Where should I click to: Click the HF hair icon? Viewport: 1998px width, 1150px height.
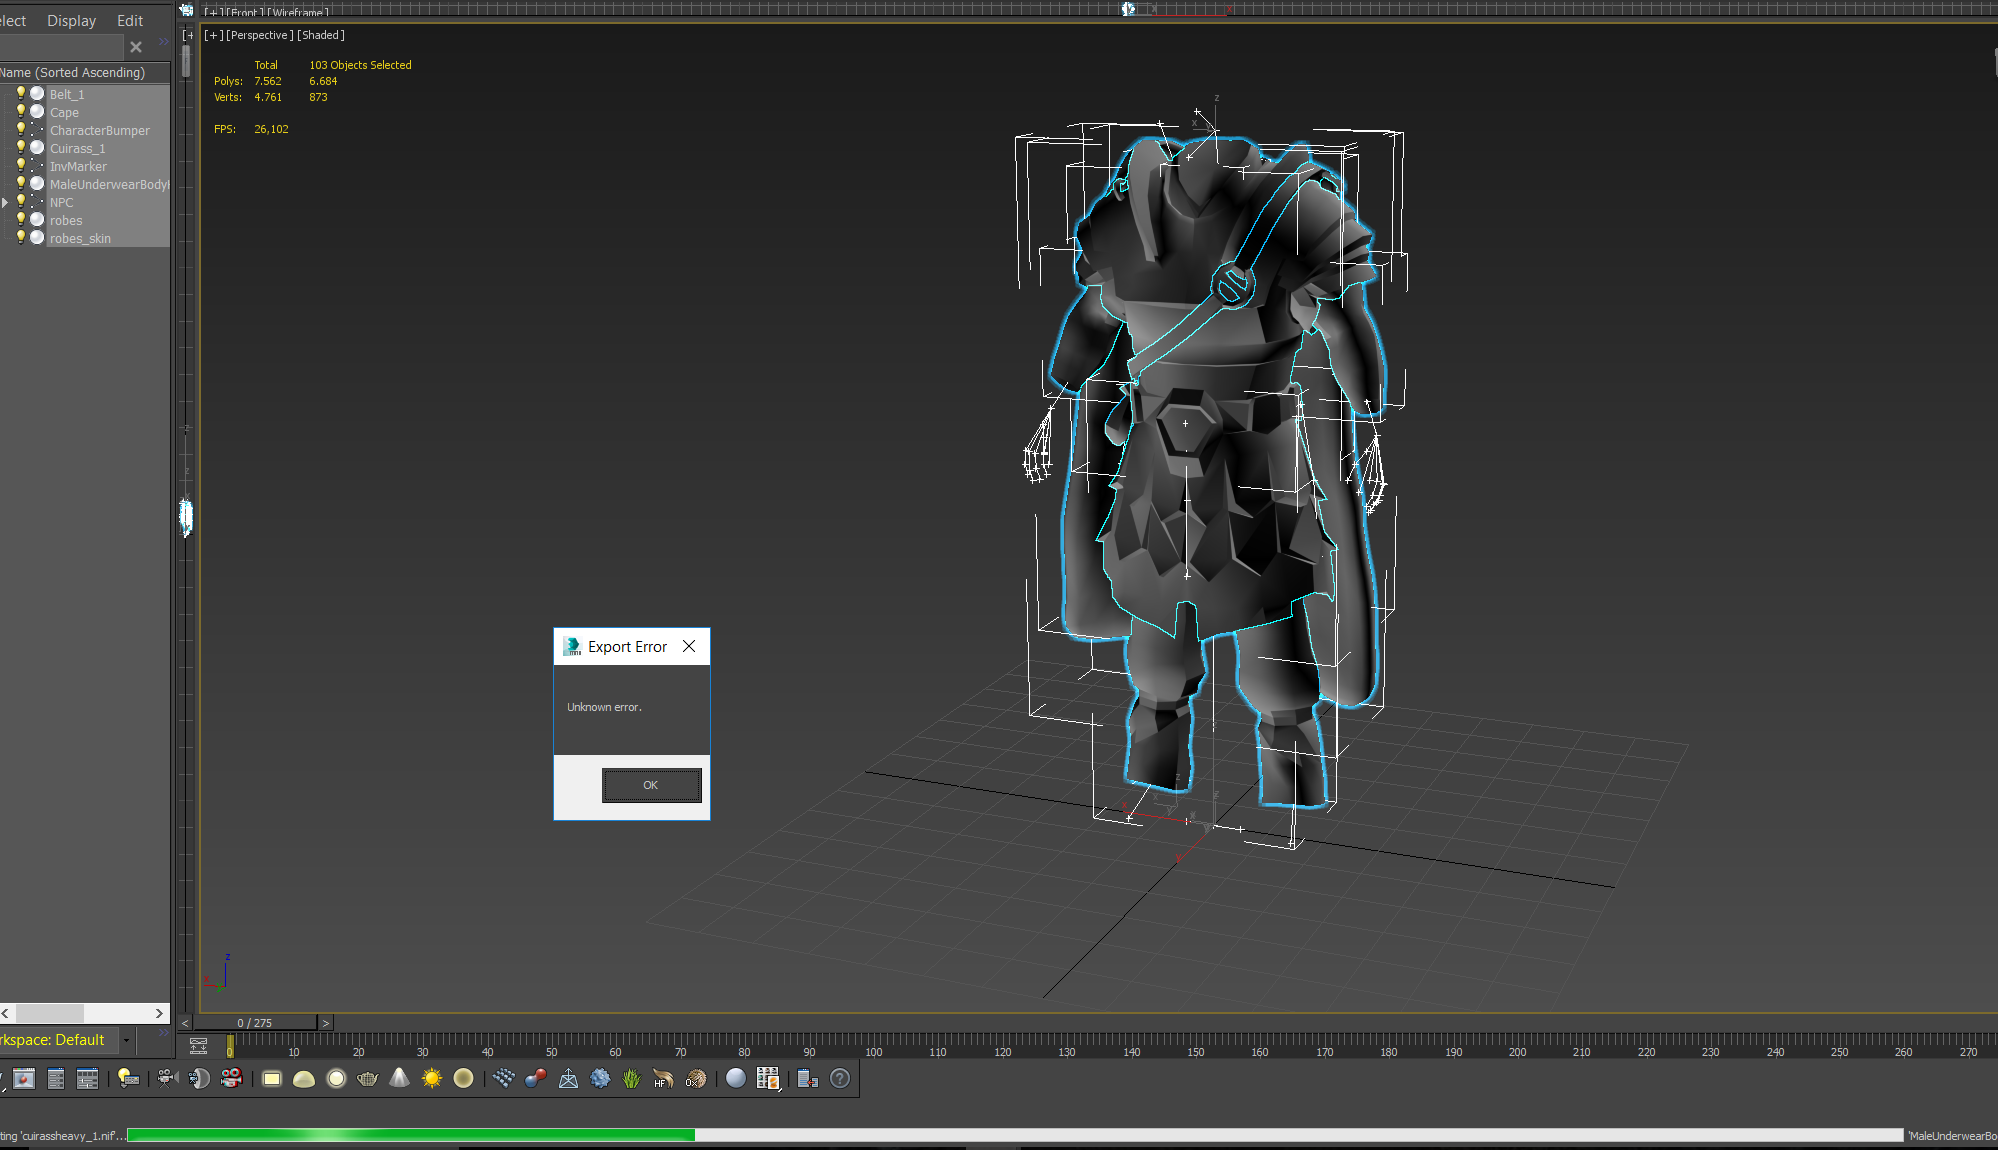(663, 1078)
